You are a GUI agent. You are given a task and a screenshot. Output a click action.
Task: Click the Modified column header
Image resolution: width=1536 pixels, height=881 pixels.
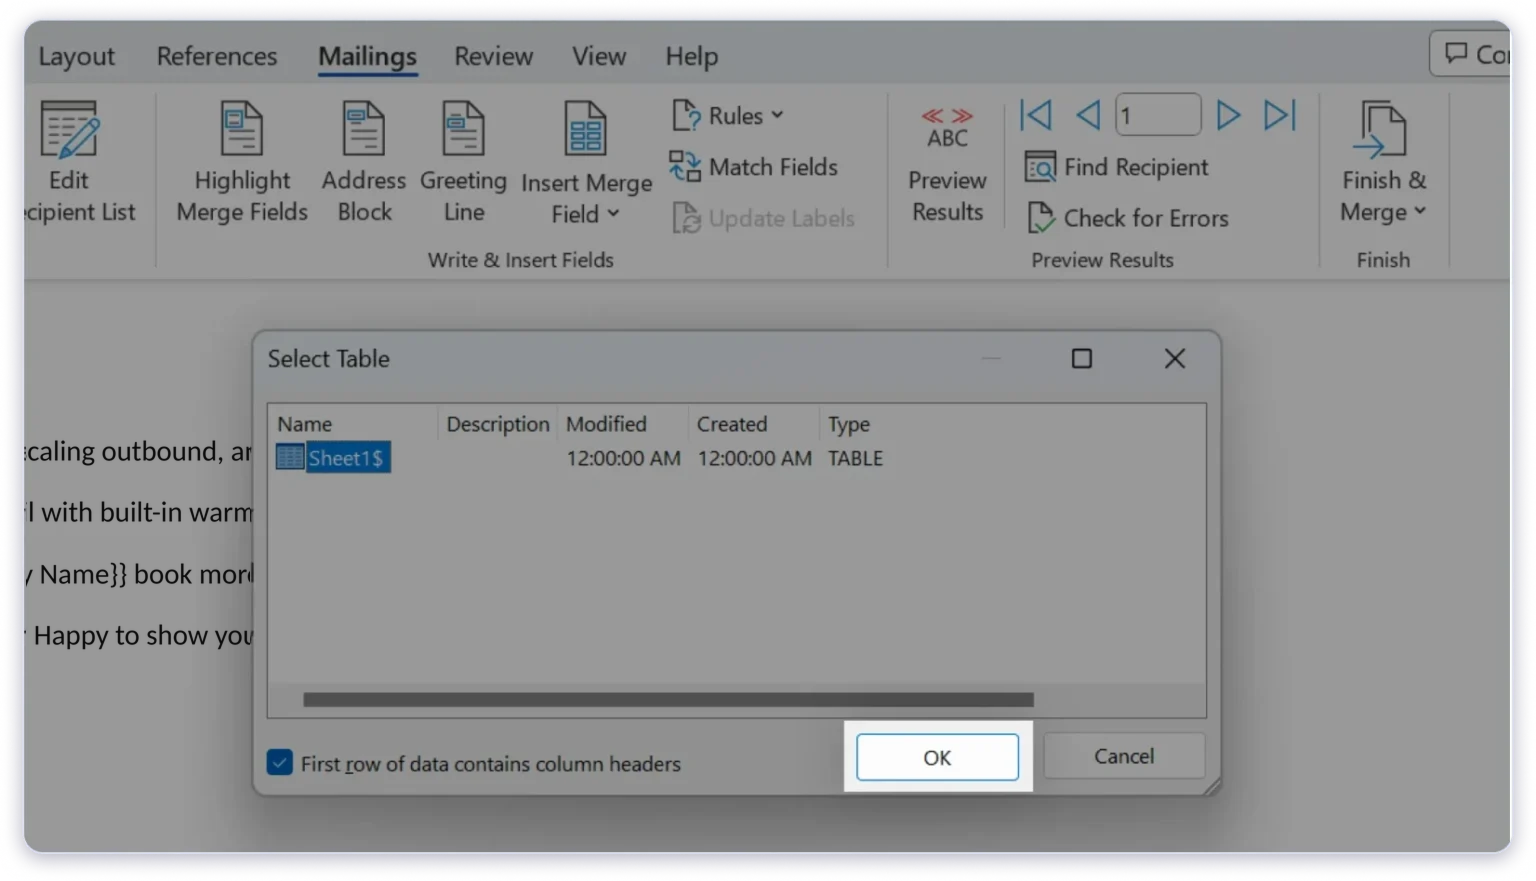tap(623, 424)
